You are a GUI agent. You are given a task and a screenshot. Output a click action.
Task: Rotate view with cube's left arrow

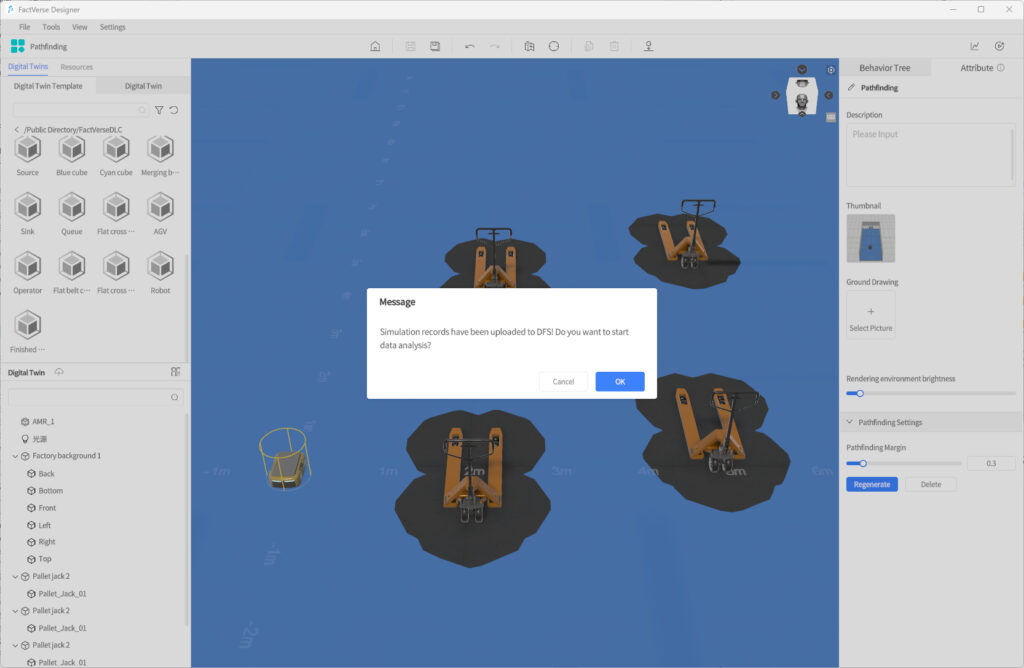[775, 95]
